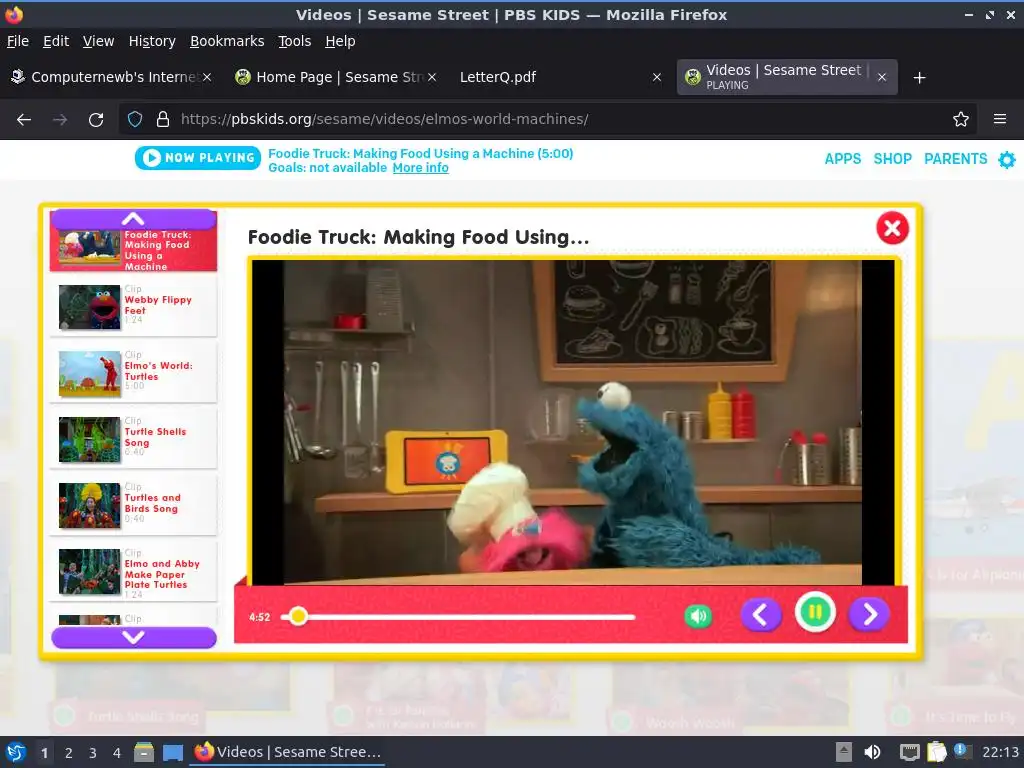
Task: Close the Computernewb's Internet tab
Action: 207,77
